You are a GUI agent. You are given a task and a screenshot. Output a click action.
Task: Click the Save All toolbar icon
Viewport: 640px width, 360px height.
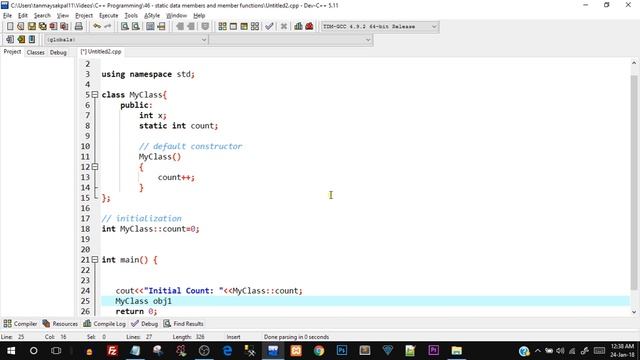click(x=42, y=27)
